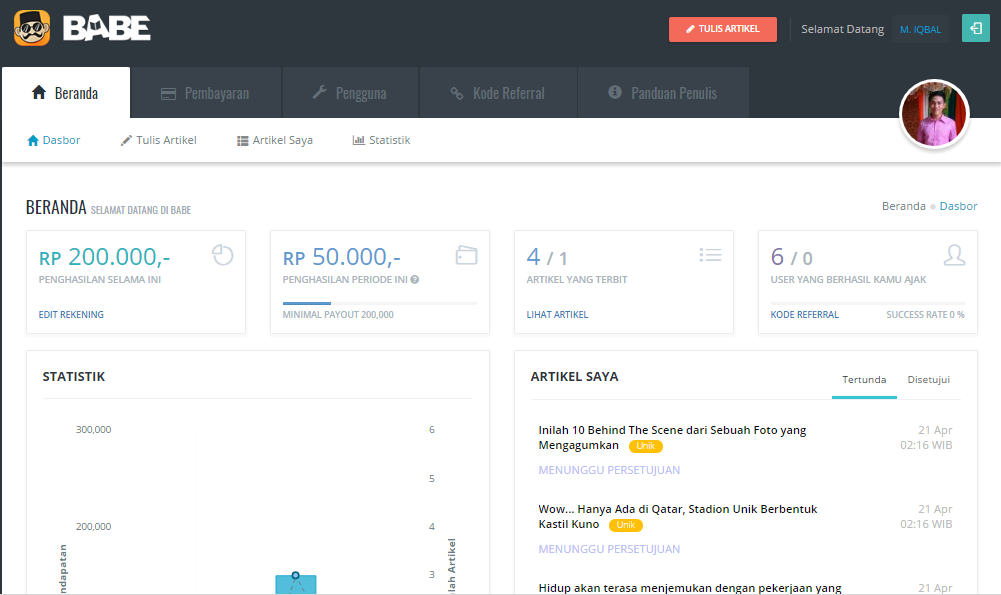Click the profile photo thumbnail
The width and height of the screenshot is (1001, 595).
(x=934, y=114)
